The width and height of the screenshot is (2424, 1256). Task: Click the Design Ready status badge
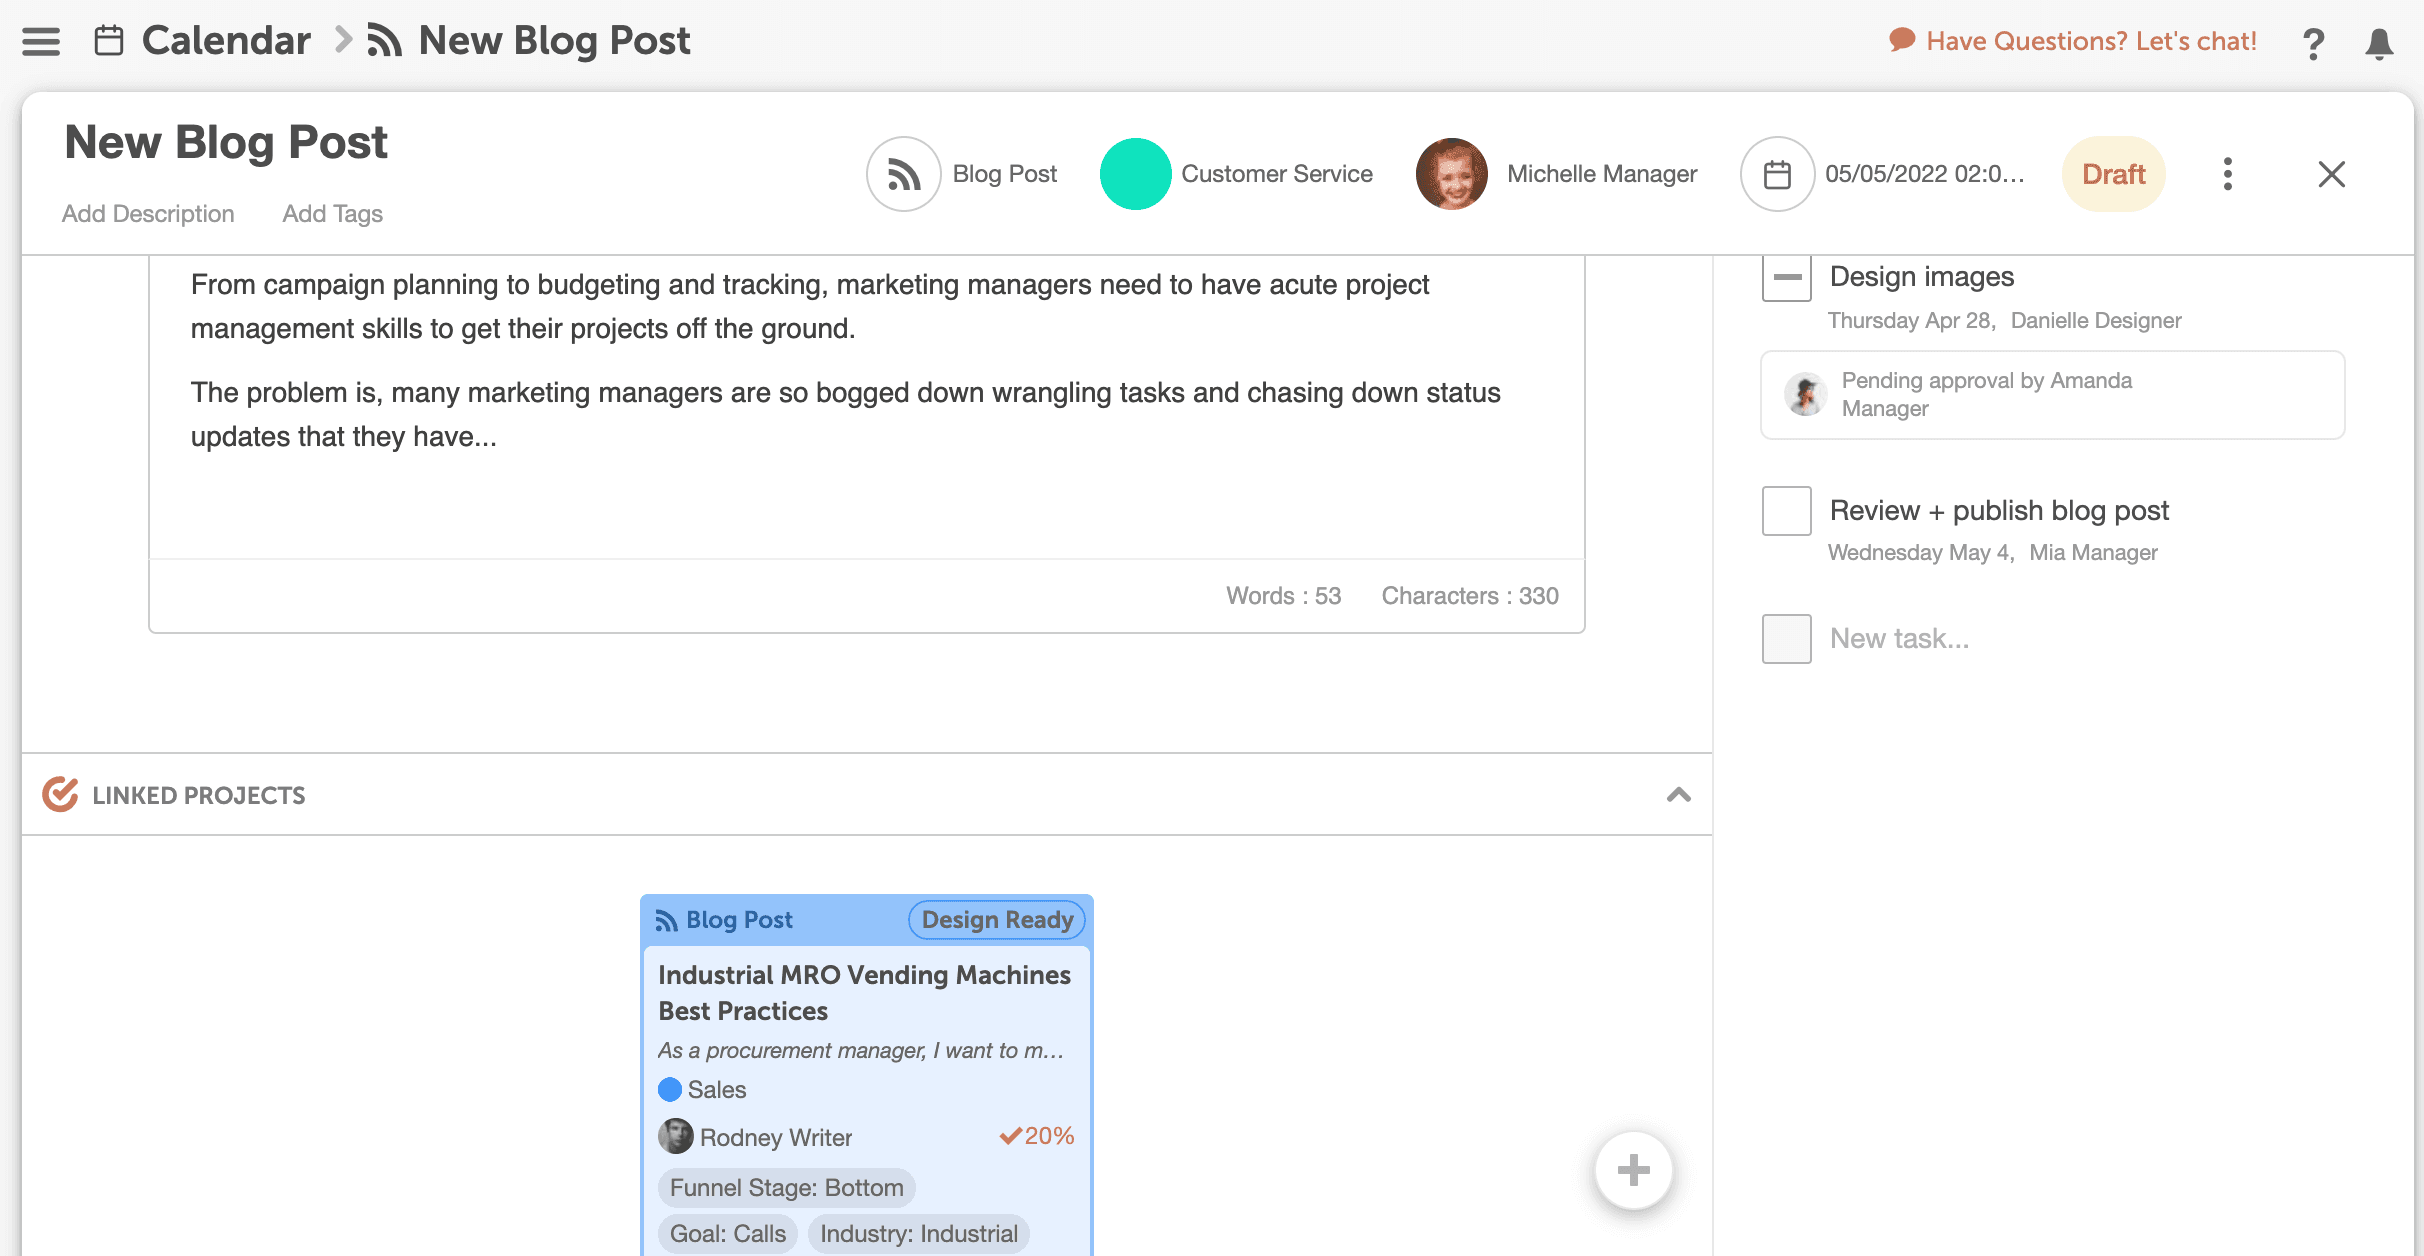click(997, 920)
